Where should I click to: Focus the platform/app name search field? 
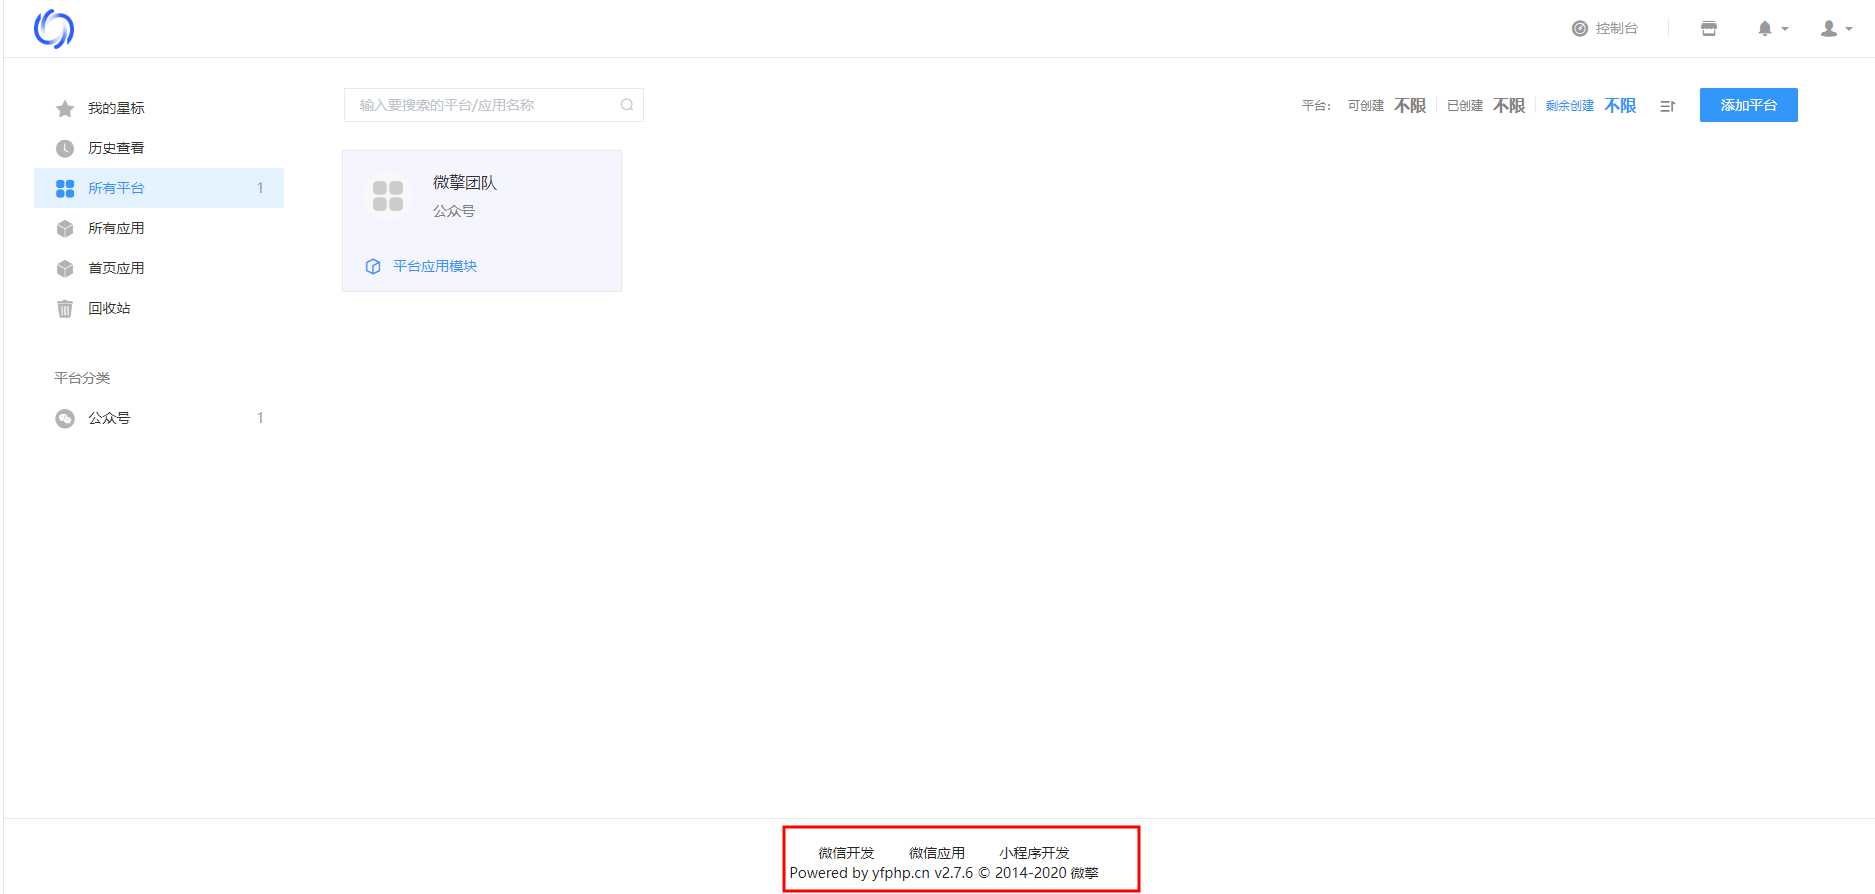point(493,105)
